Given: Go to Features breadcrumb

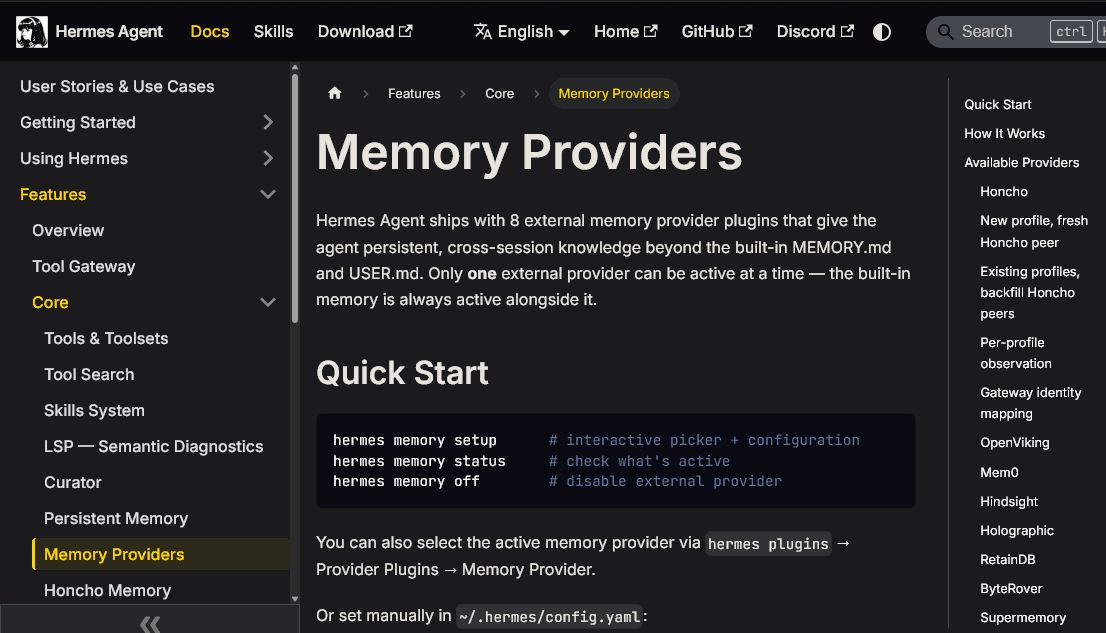Looking at the screenshot, I should click(x=414, y=93).
